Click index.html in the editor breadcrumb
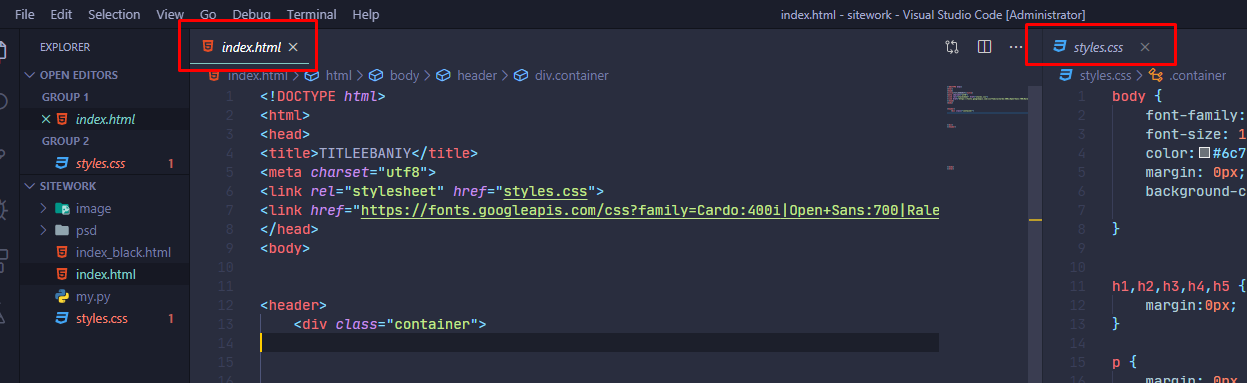Screen dimensions: 1247x383 pyautogui.click(x=257, y=75)
